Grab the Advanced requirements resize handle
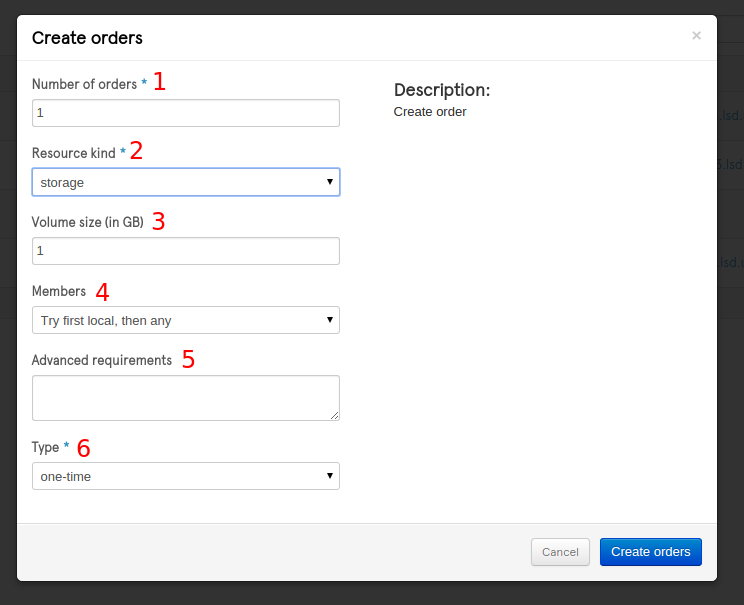The image size is (744, 605). (335, 416)
